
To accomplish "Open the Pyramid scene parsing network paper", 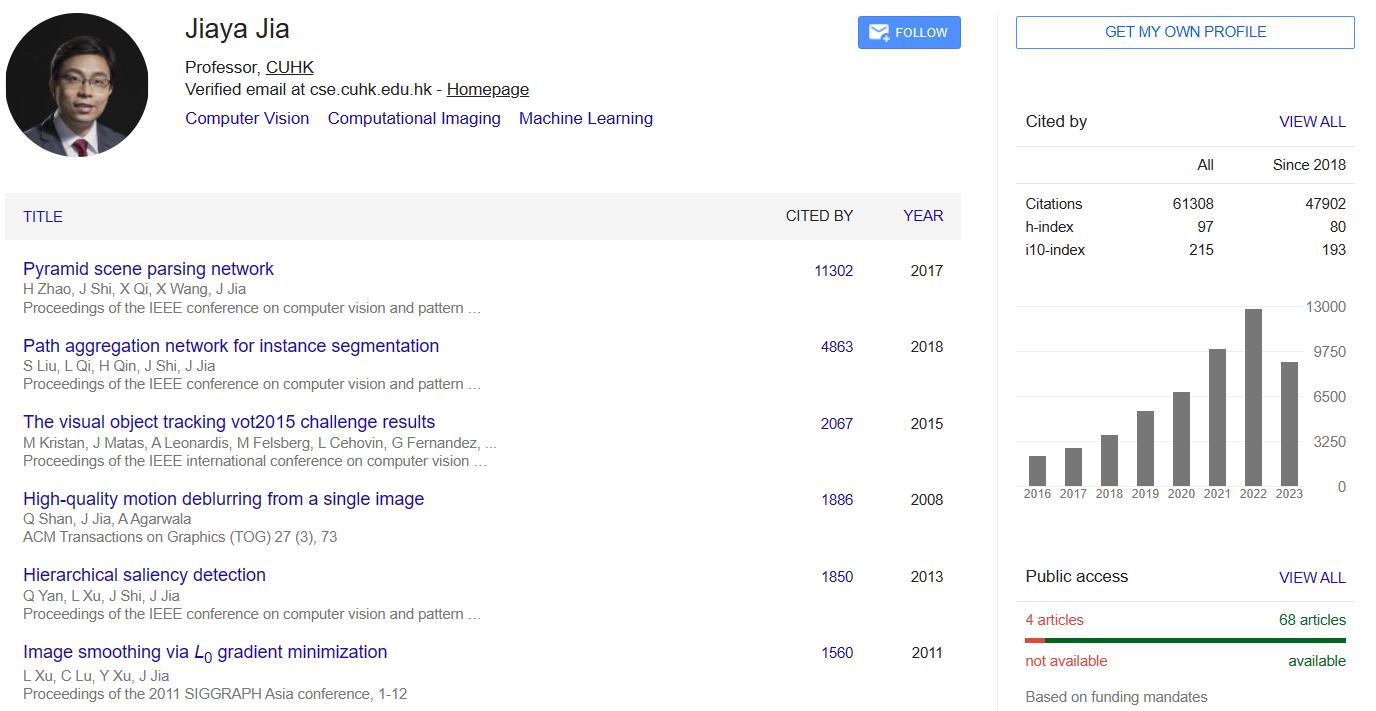I will 147,269.
